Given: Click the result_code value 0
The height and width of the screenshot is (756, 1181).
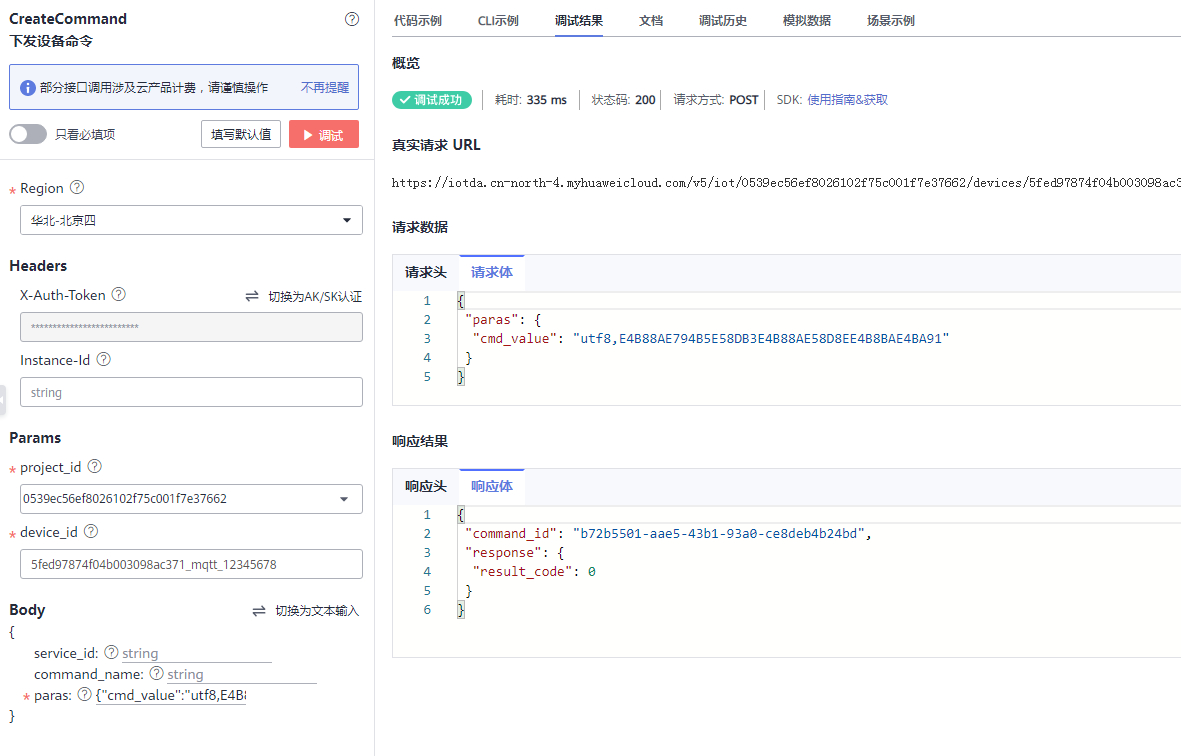Looking at the screenshot, I should click(592, 572).
